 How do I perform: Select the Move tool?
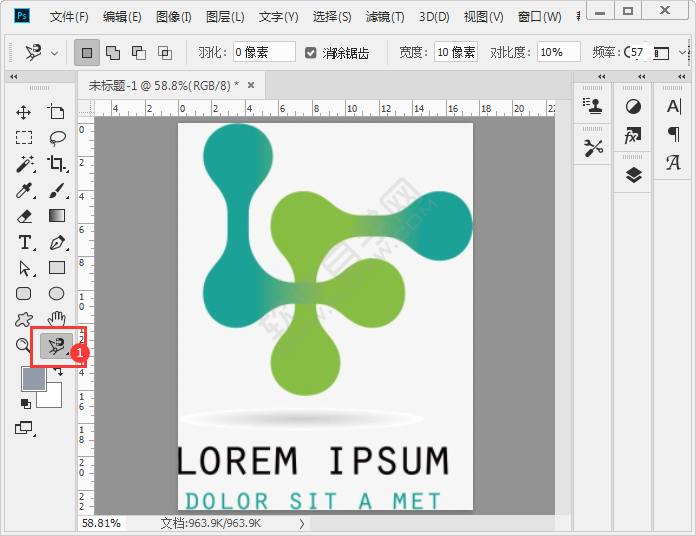click(24, 112)
